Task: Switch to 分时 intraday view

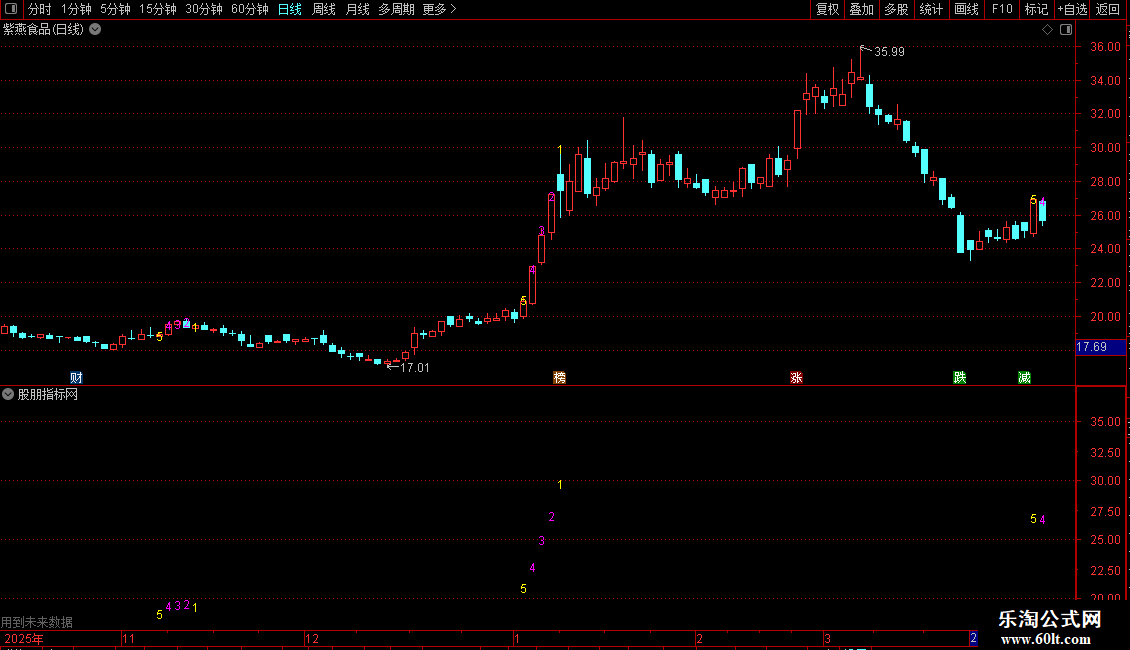Action: pyautogui.click(x=39, y=9)
